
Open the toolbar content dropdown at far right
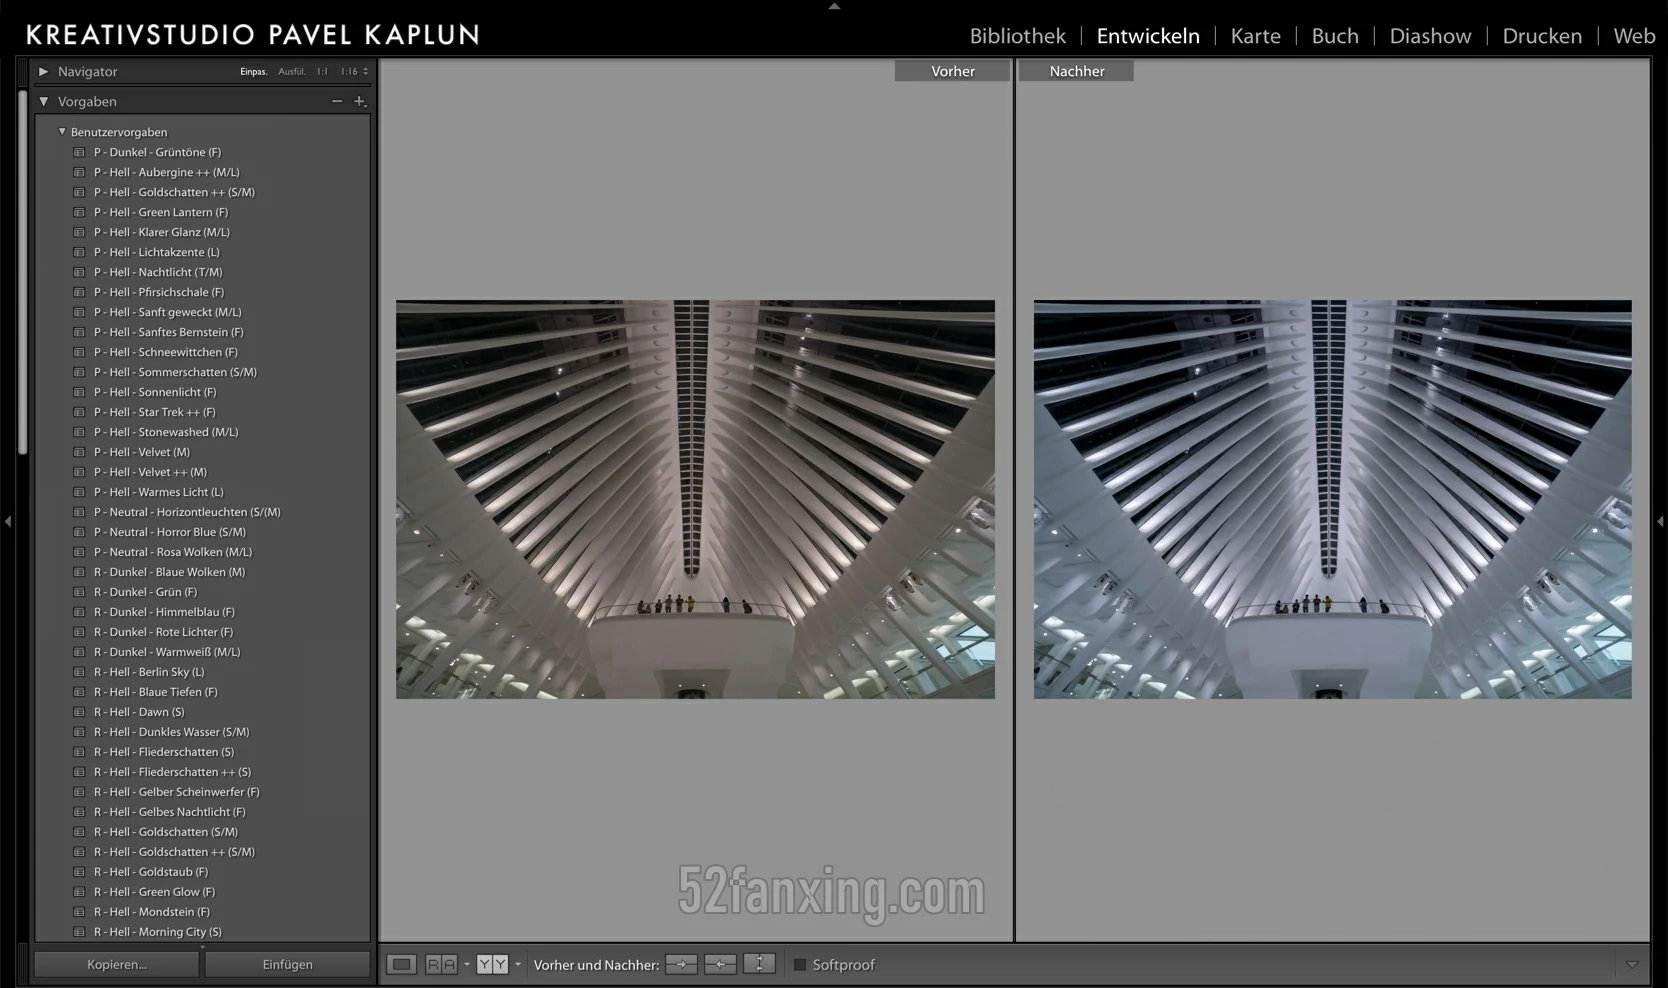(1632, 964)
